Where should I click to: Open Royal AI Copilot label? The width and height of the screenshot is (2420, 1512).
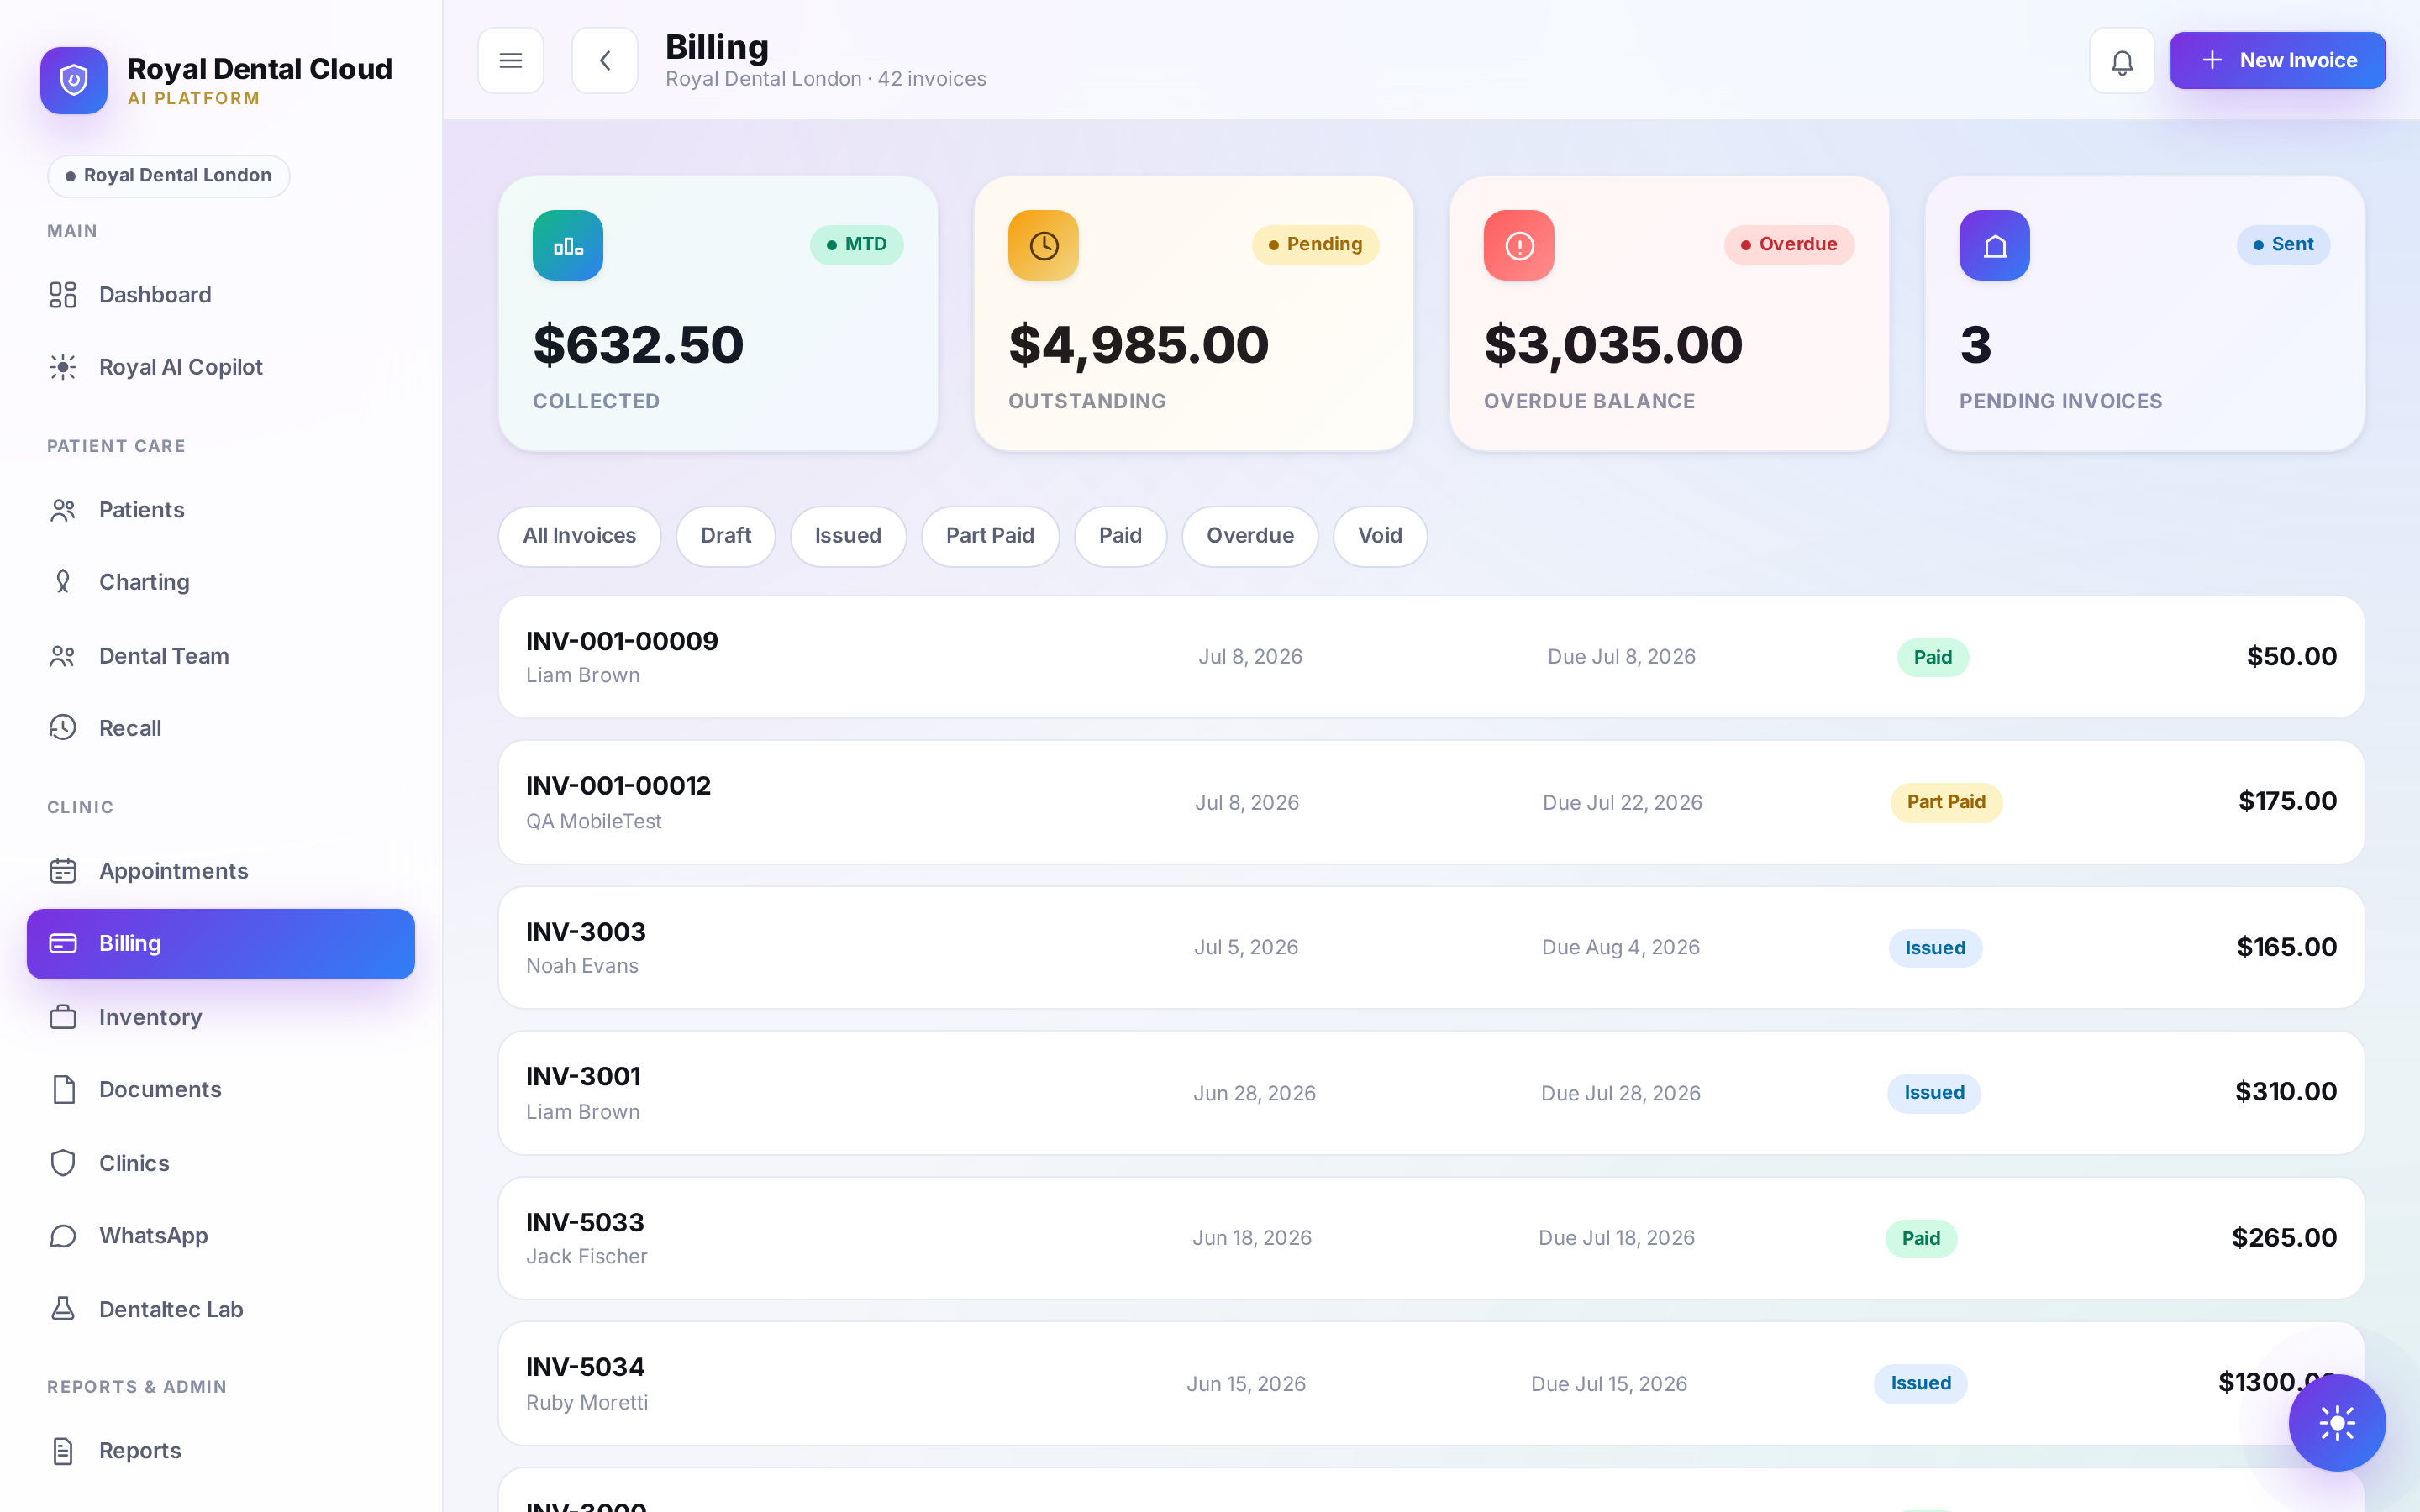181,367
